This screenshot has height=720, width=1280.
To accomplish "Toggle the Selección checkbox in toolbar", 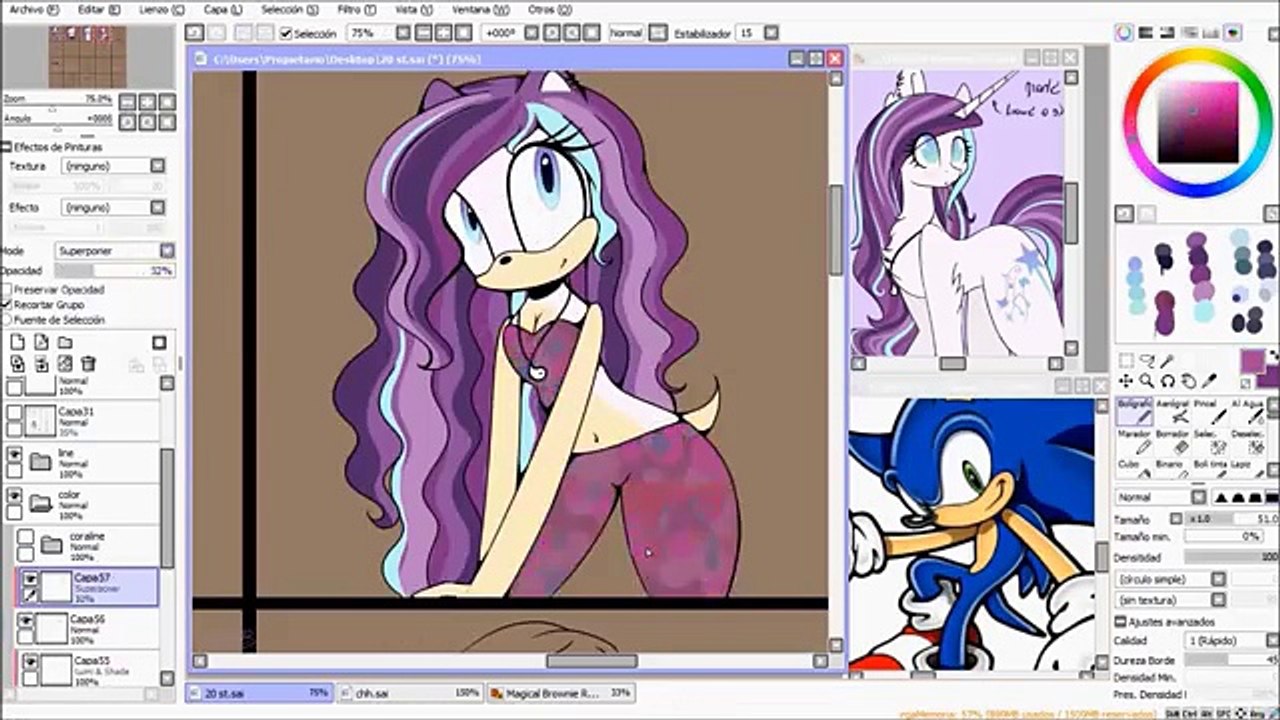I will [x=286, y=33].
